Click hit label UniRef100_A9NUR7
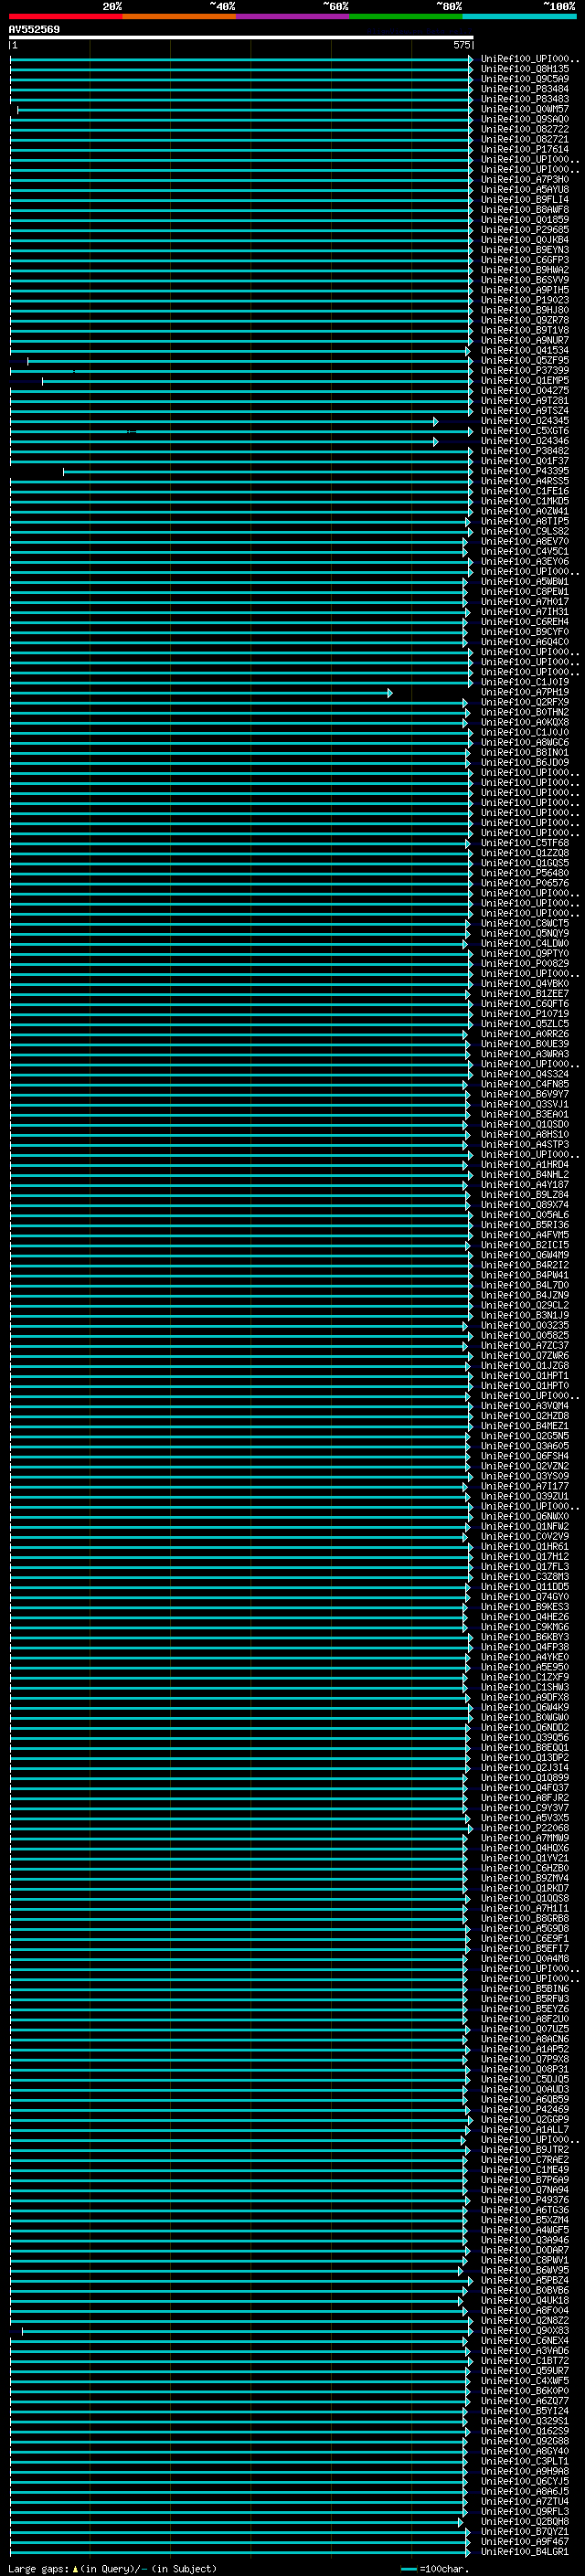The height and width of the screenshot is (2576, 585). point(525,341)
